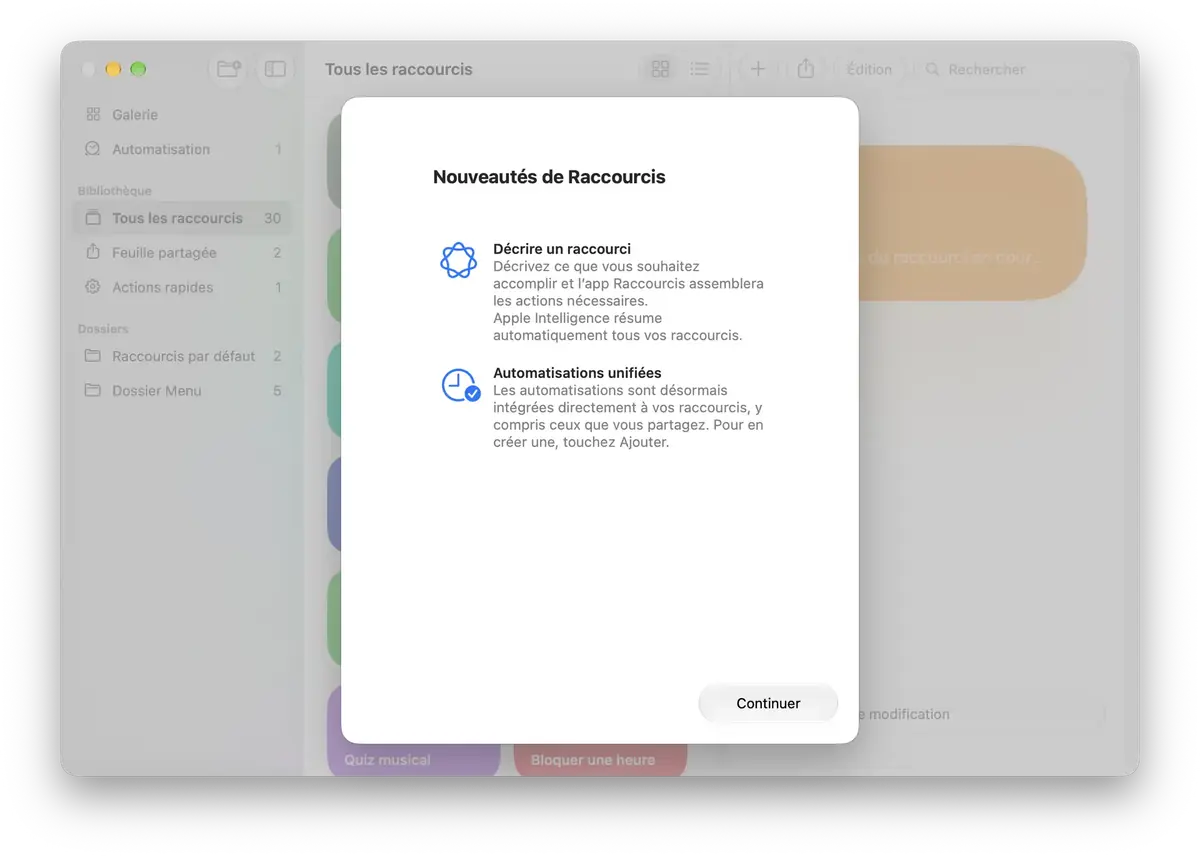Click the Automatisation clock icon

click(x=93, y=149)
